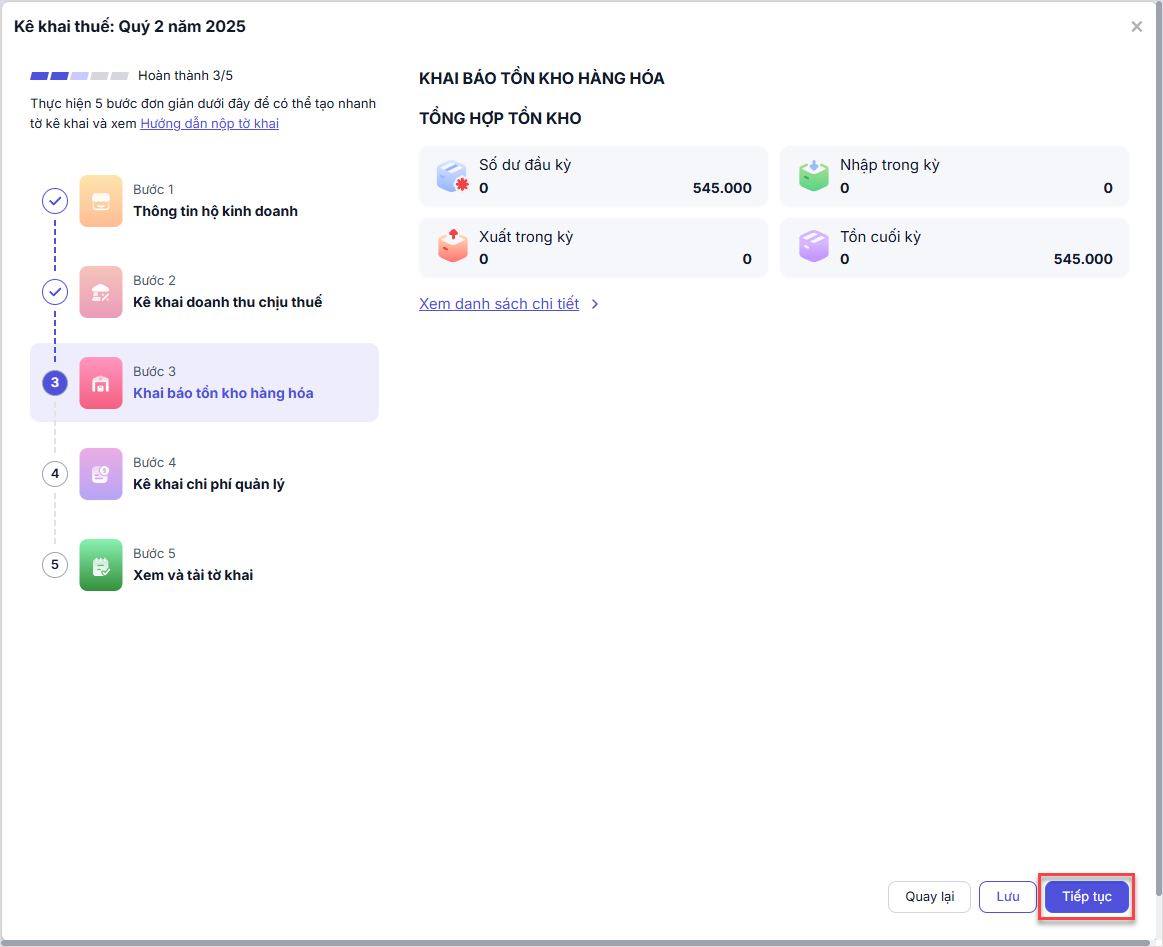Click the Bước 4 expense icon

101,474
